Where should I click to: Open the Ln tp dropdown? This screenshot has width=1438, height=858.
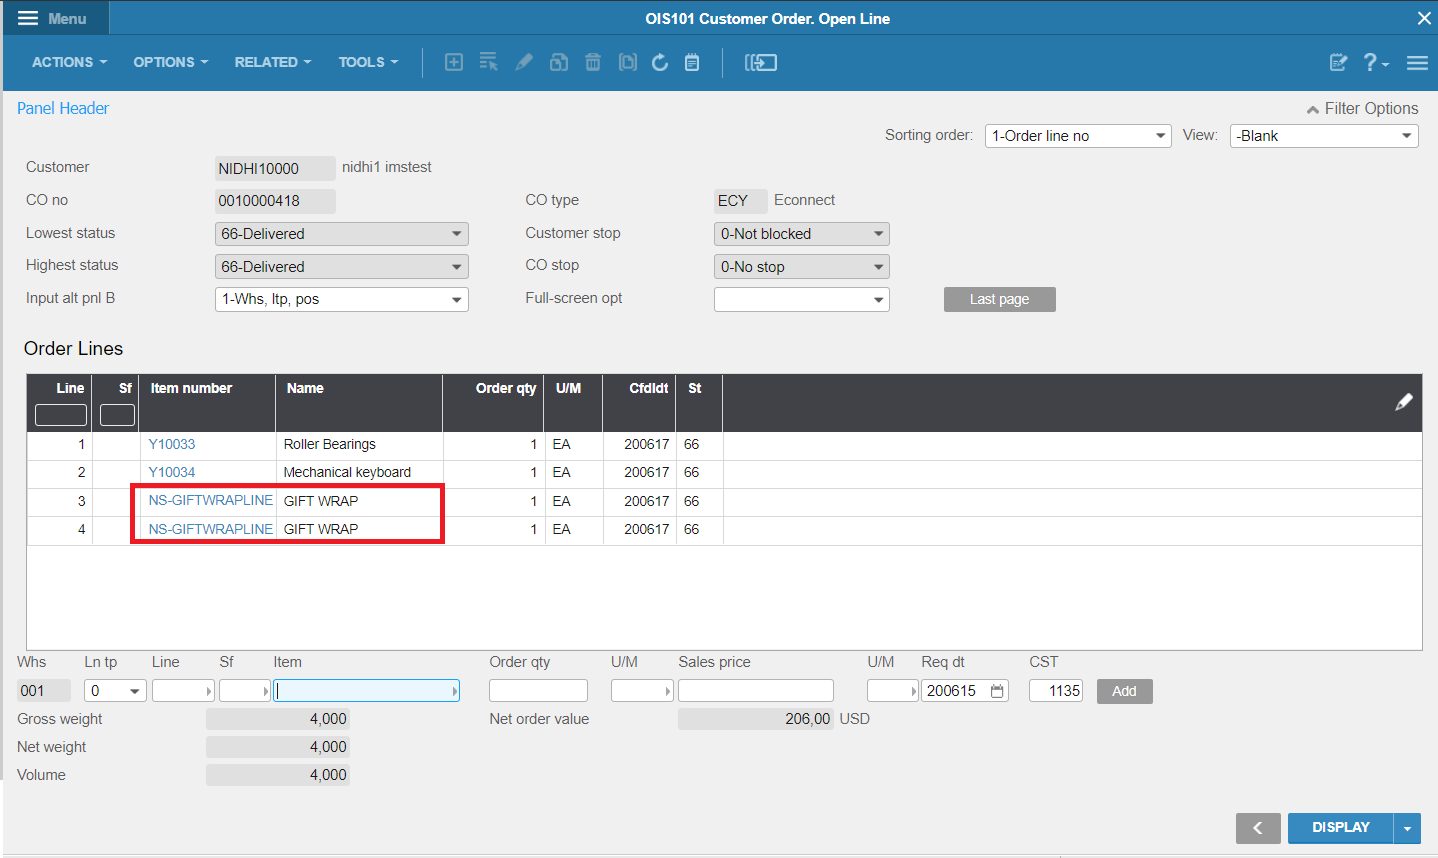pos(116,691)
